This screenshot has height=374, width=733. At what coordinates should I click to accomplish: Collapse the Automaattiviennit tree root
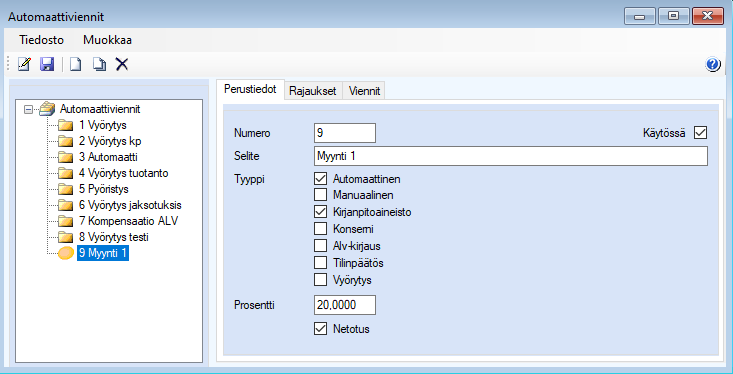tap(29, 109)
